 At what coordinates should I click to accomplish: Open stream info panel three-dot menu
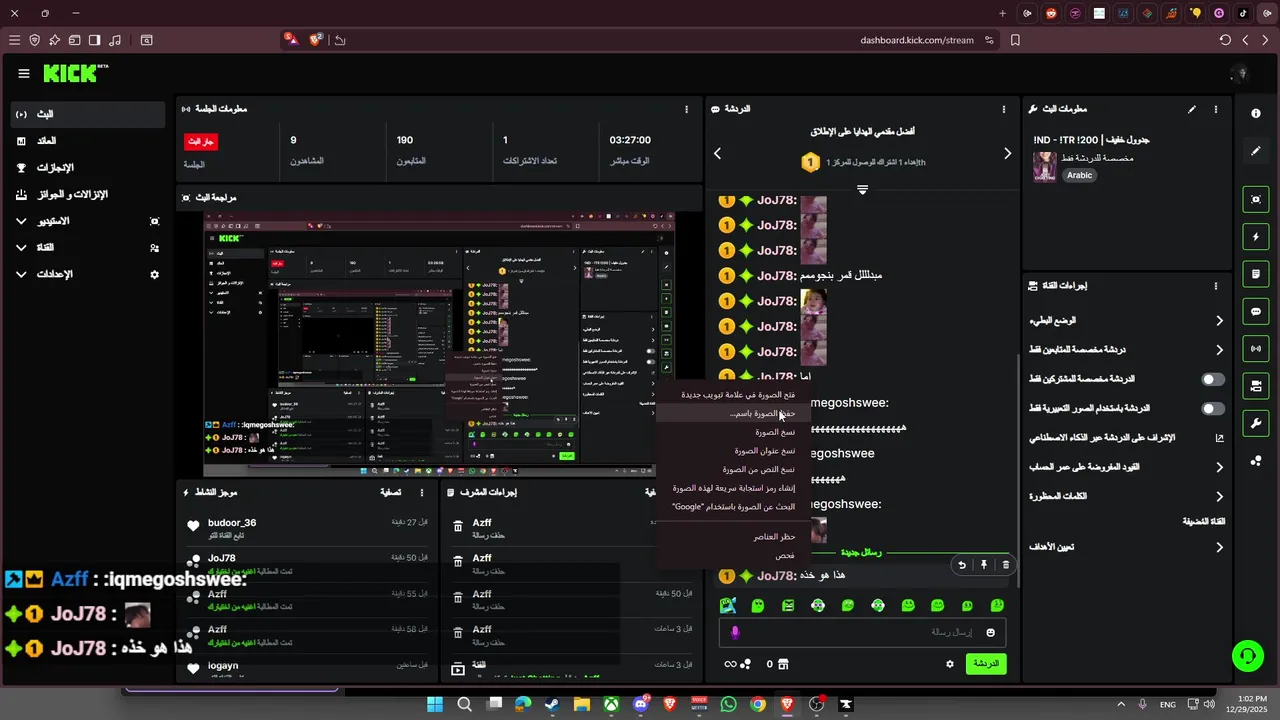1216,109
